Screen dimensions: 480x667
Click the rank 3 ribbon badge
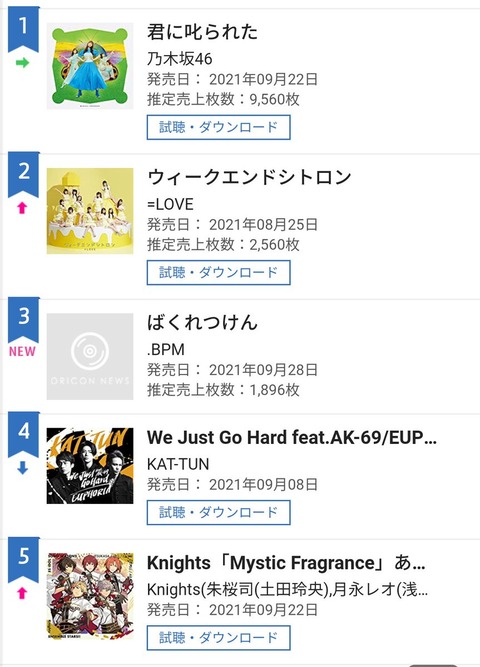24,320
